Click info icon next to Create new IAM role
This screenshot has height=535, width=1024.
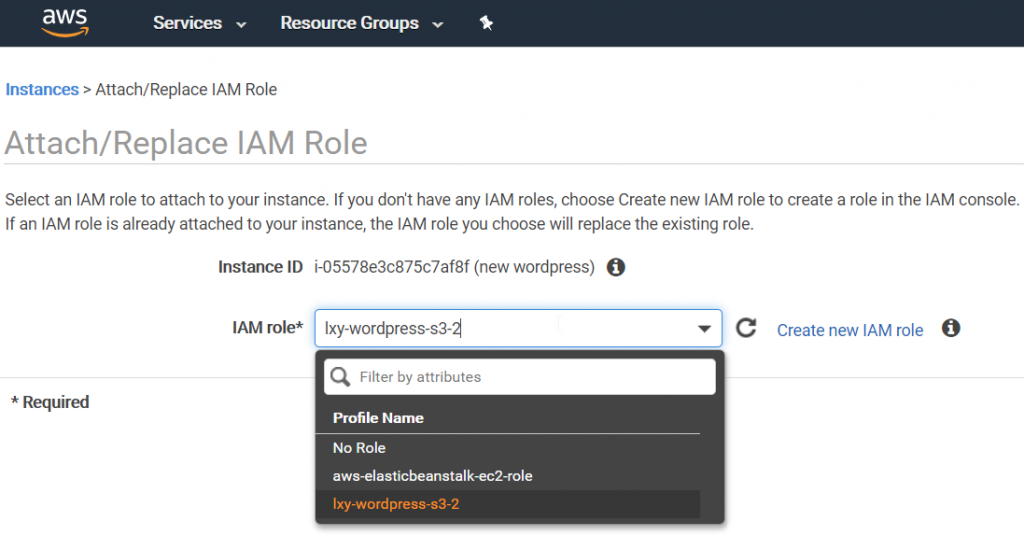pyautogui.click(x=951, y=328)
